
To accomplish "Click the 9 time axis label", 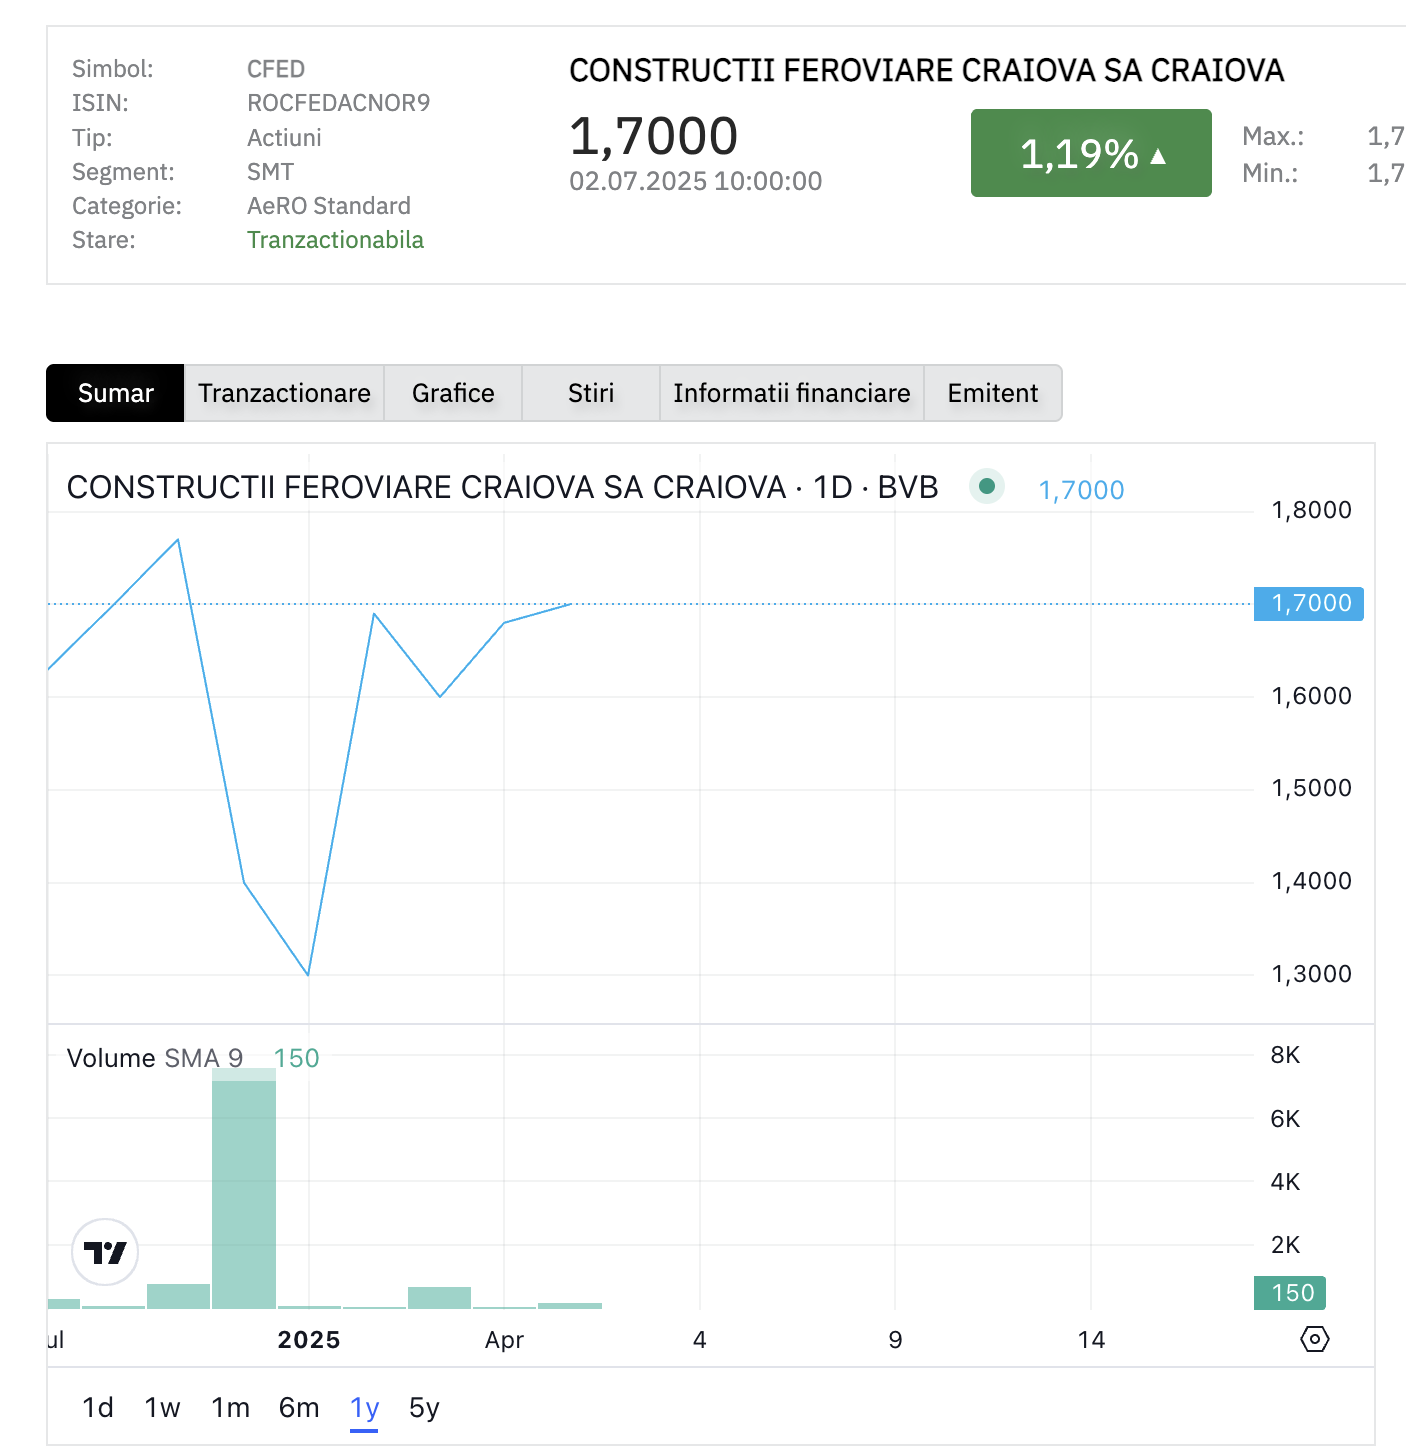I will coord(895,1340).
